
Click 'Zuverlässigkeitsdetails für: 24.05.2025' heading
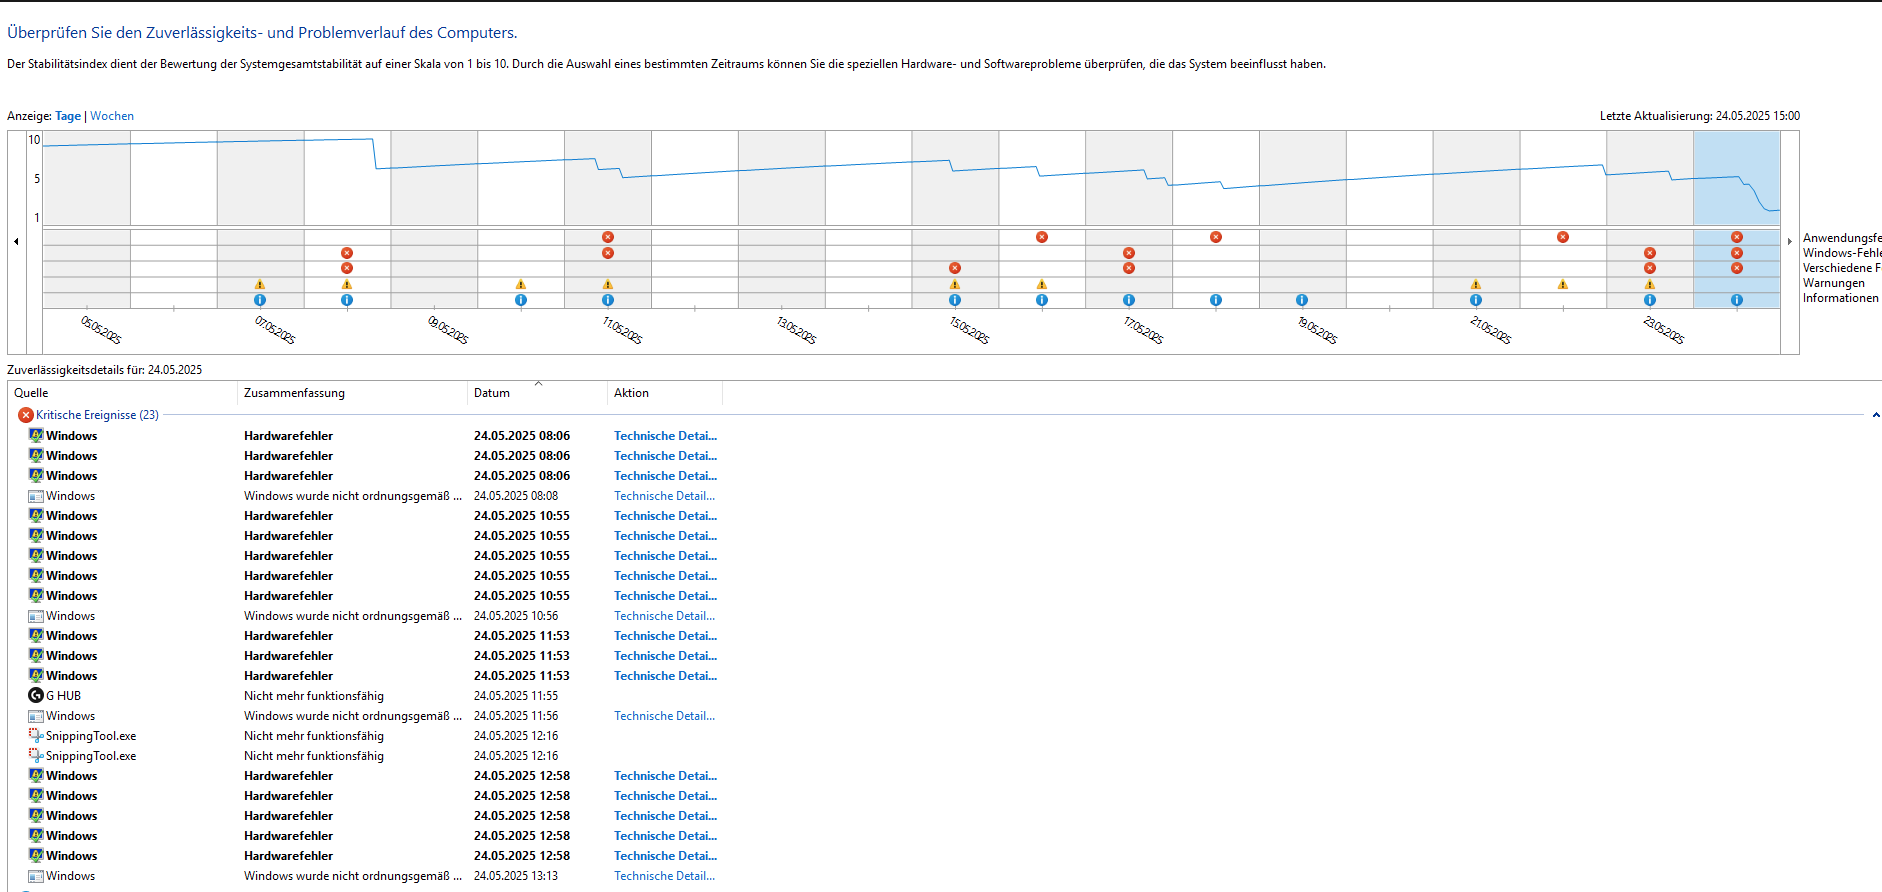[x=105, y=370]
